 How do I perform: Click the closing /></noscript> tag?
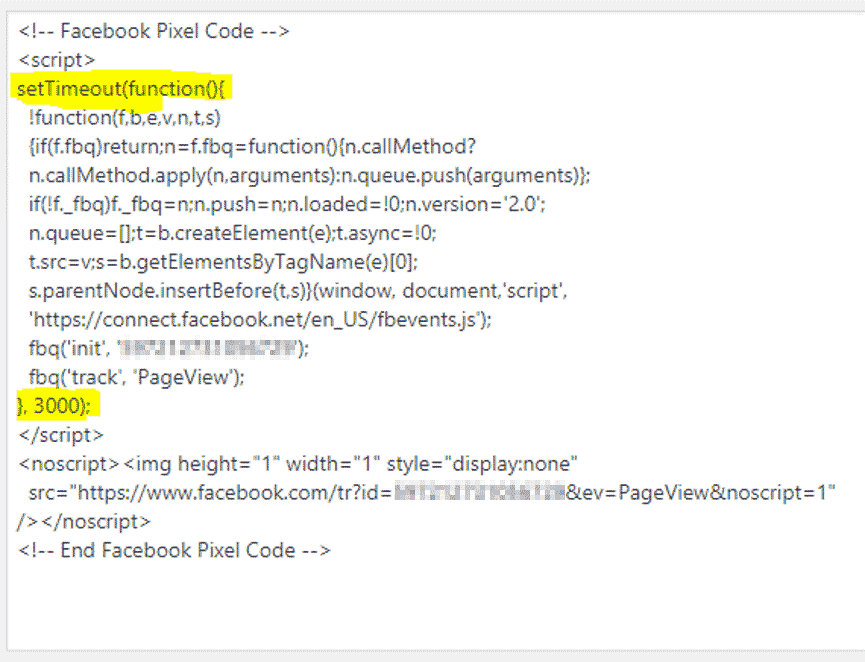[83, 522]
